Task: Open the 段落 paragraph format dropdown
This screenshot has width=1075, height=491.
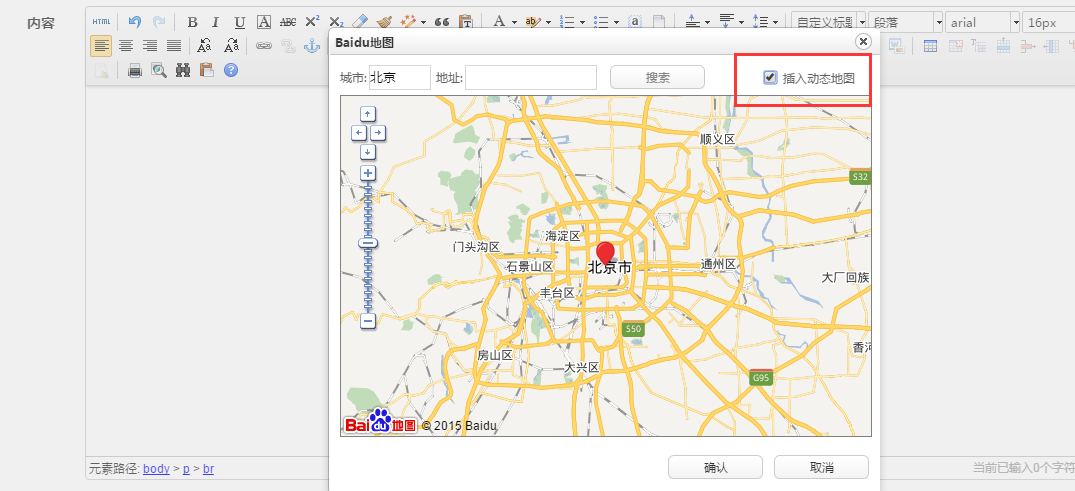Action: [x=905, y=21]
